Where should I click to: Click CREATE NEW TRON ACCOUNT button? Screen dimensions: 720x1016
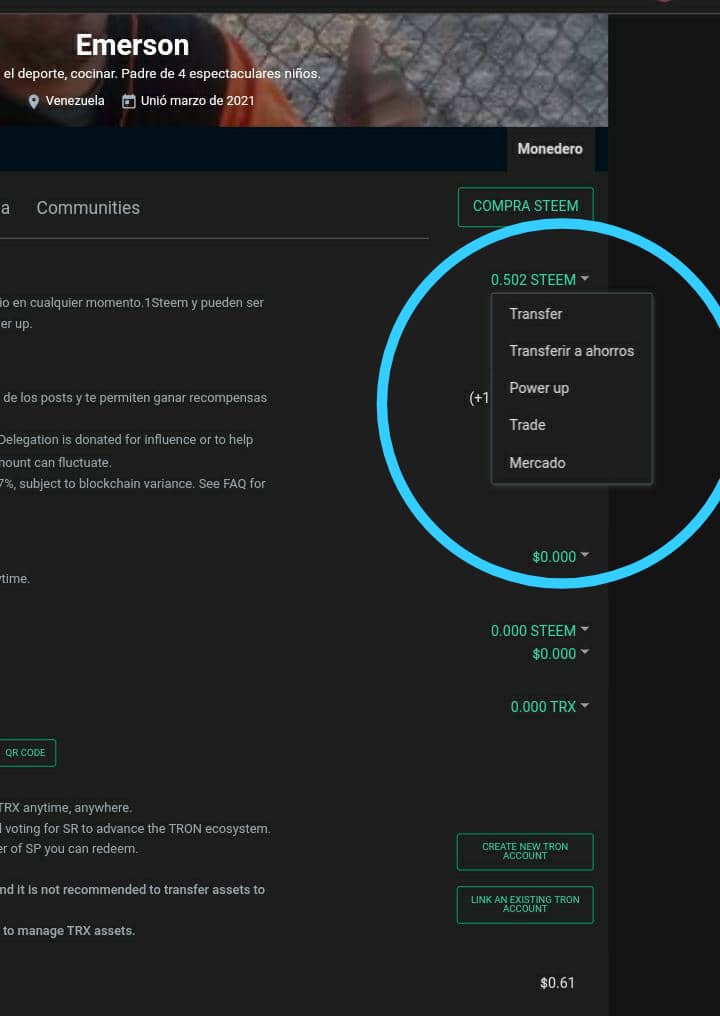coord(525,851)
